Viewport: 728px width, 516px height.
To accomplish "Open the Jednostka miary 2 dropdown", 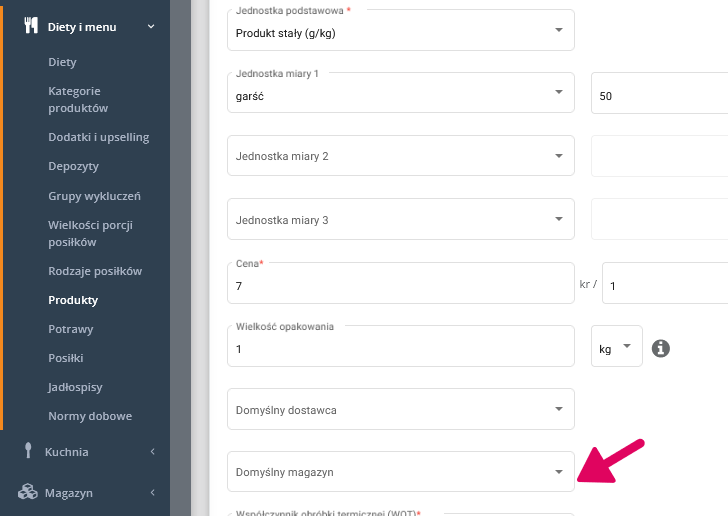I will click(400, 156).
